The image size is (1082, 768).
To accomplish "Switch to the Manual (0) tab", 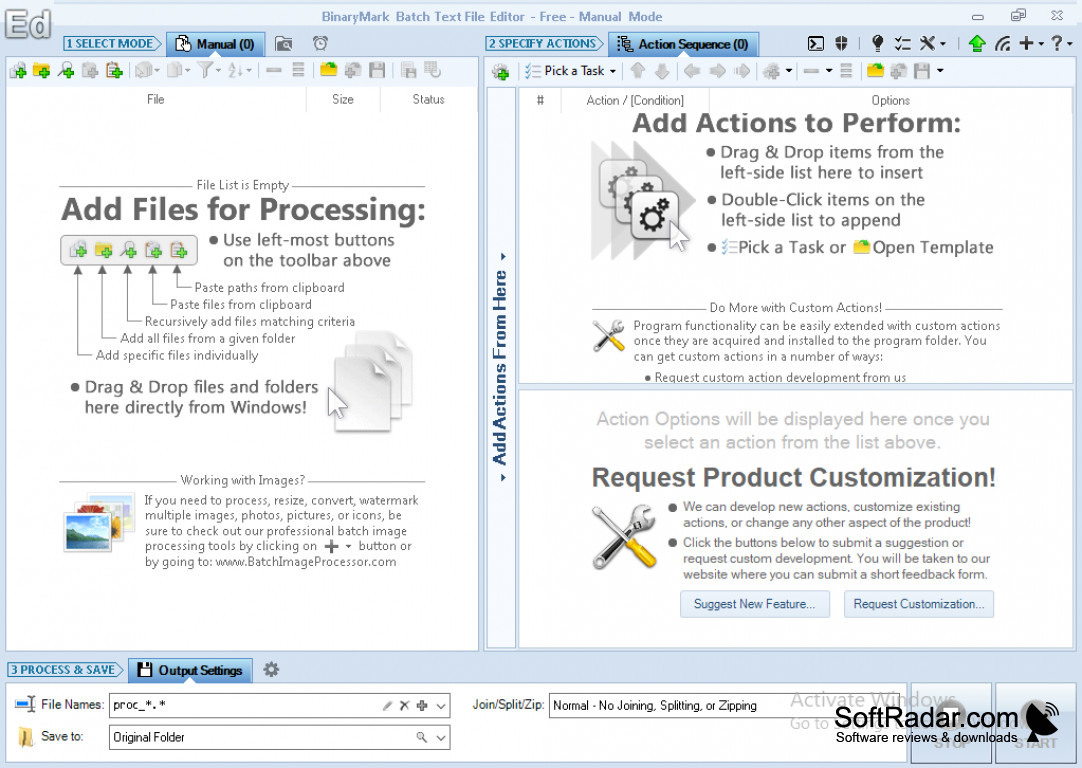I will (x=215, y=44).
